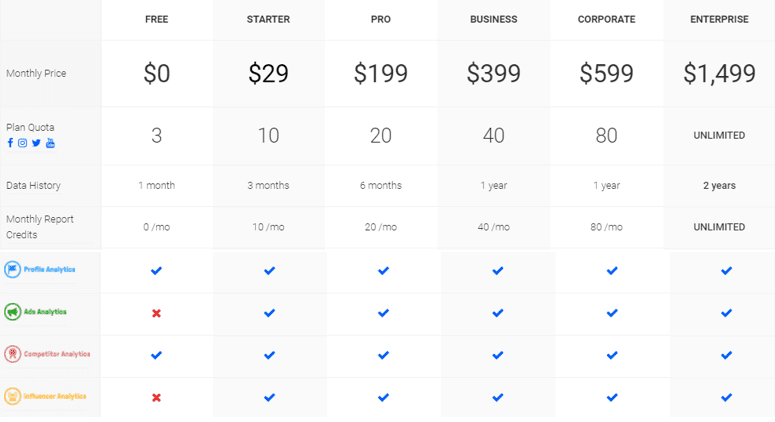This screenshot has height=422, width=775.
Task: Click the red X for Ads Analytics in Free
Action: (x=156, y=313)
